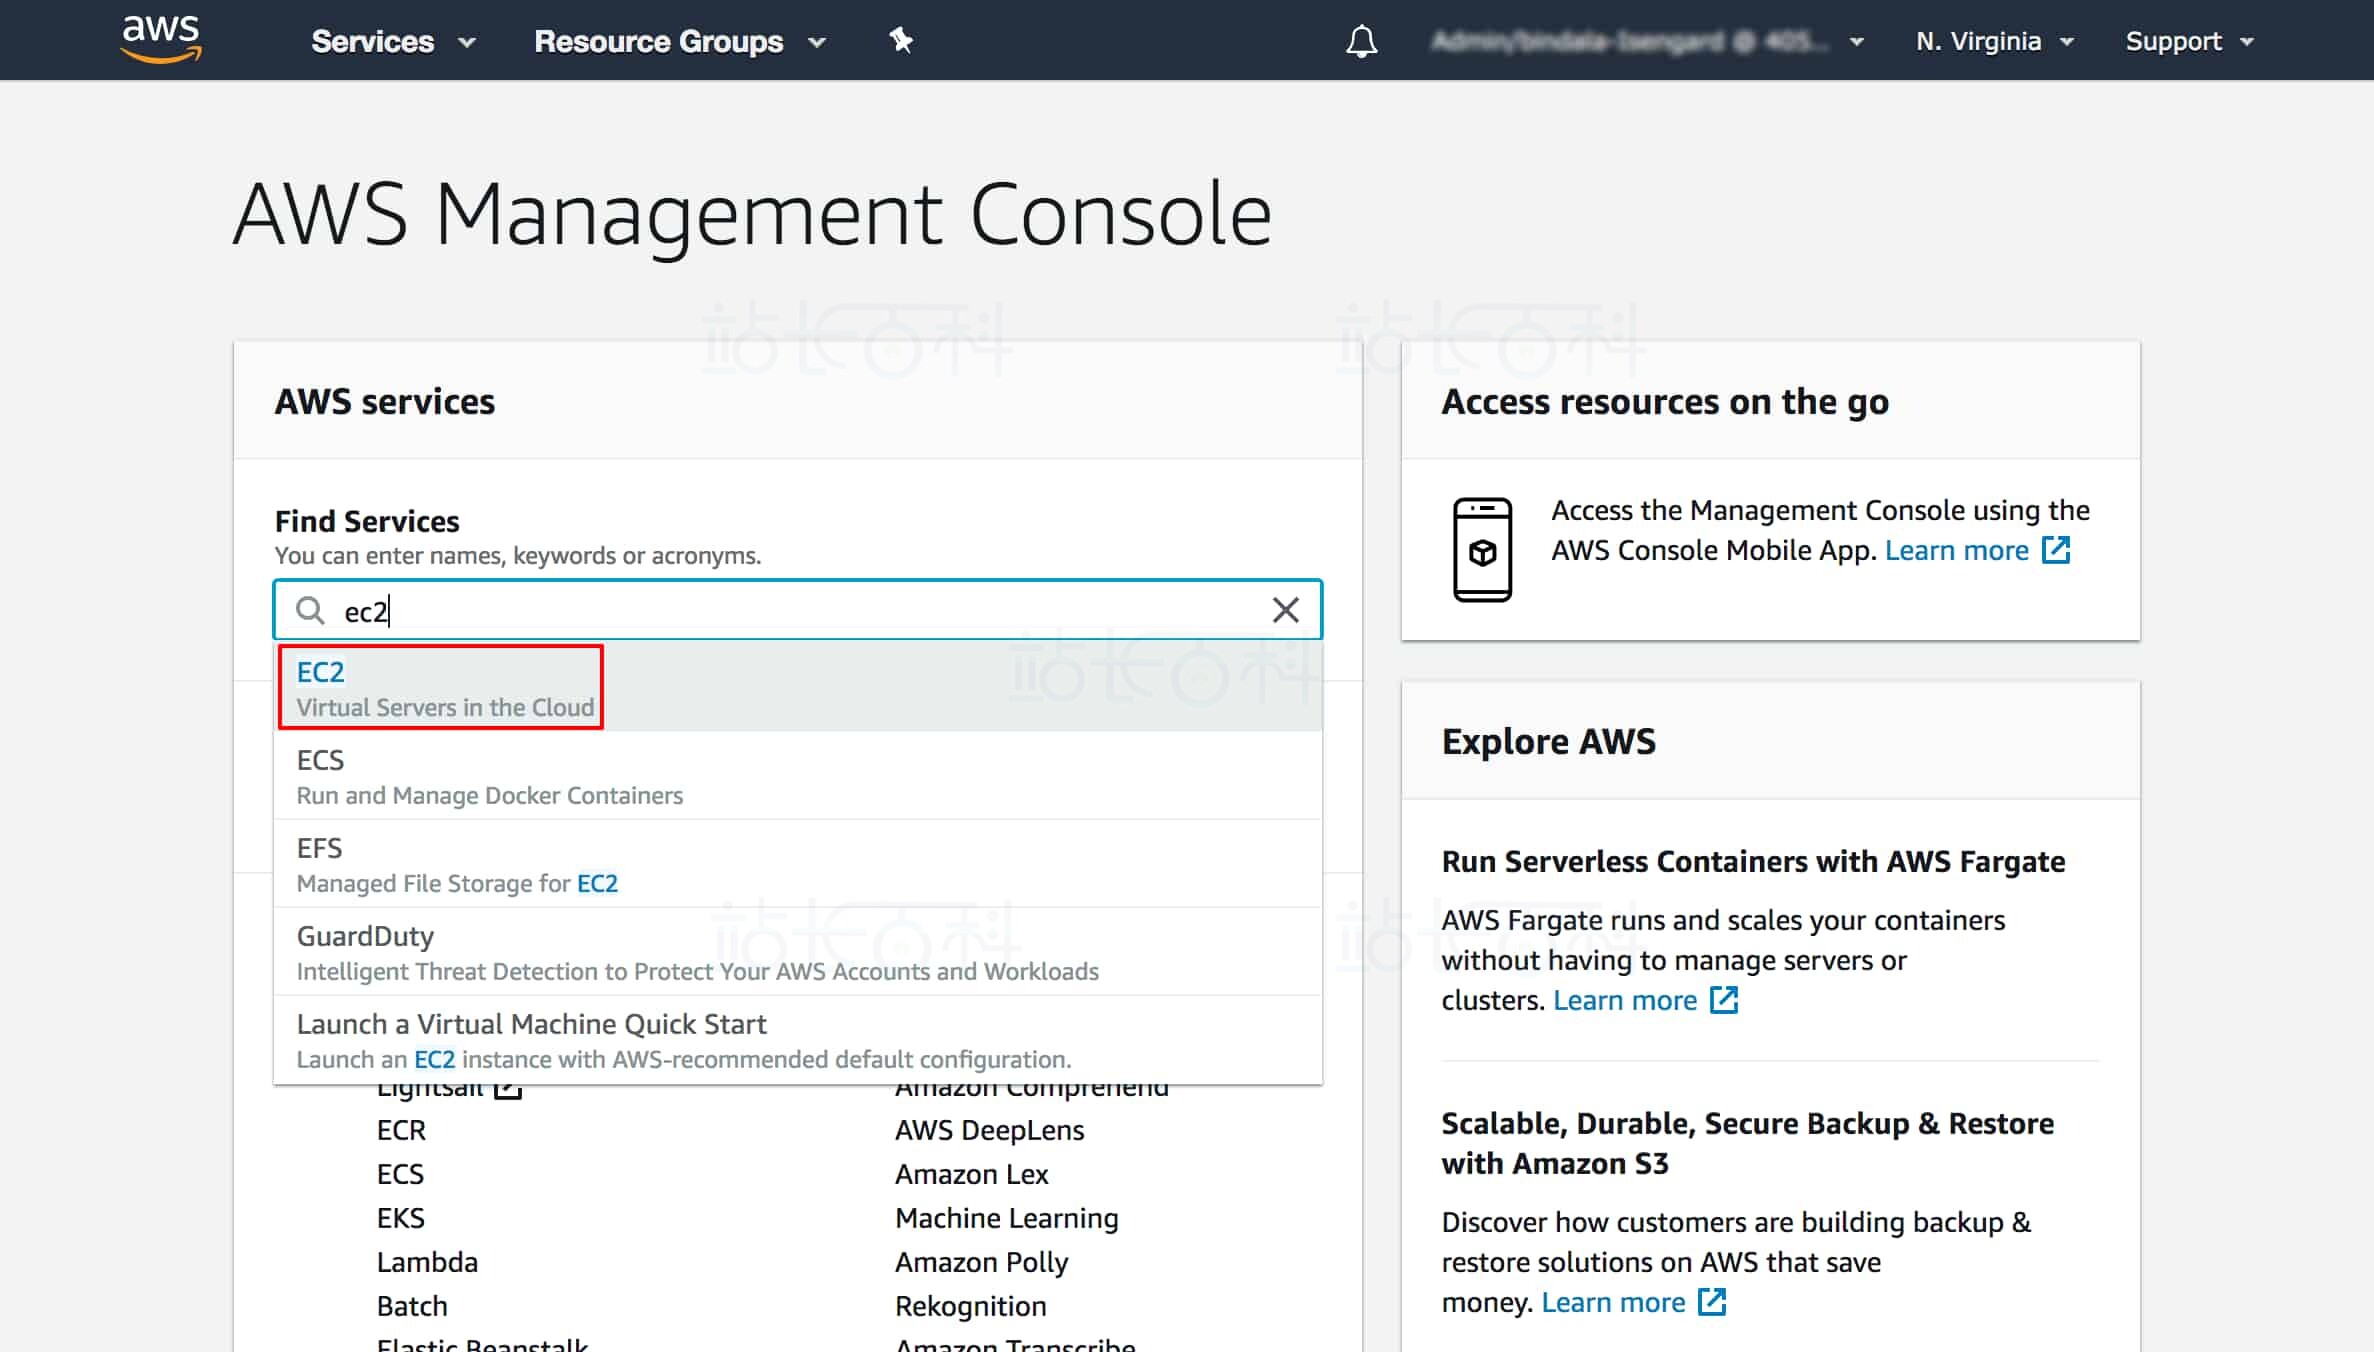2374x1352 pixels.
Task: Select the GuardDuty search result
Action: click(x=798, y=952)
